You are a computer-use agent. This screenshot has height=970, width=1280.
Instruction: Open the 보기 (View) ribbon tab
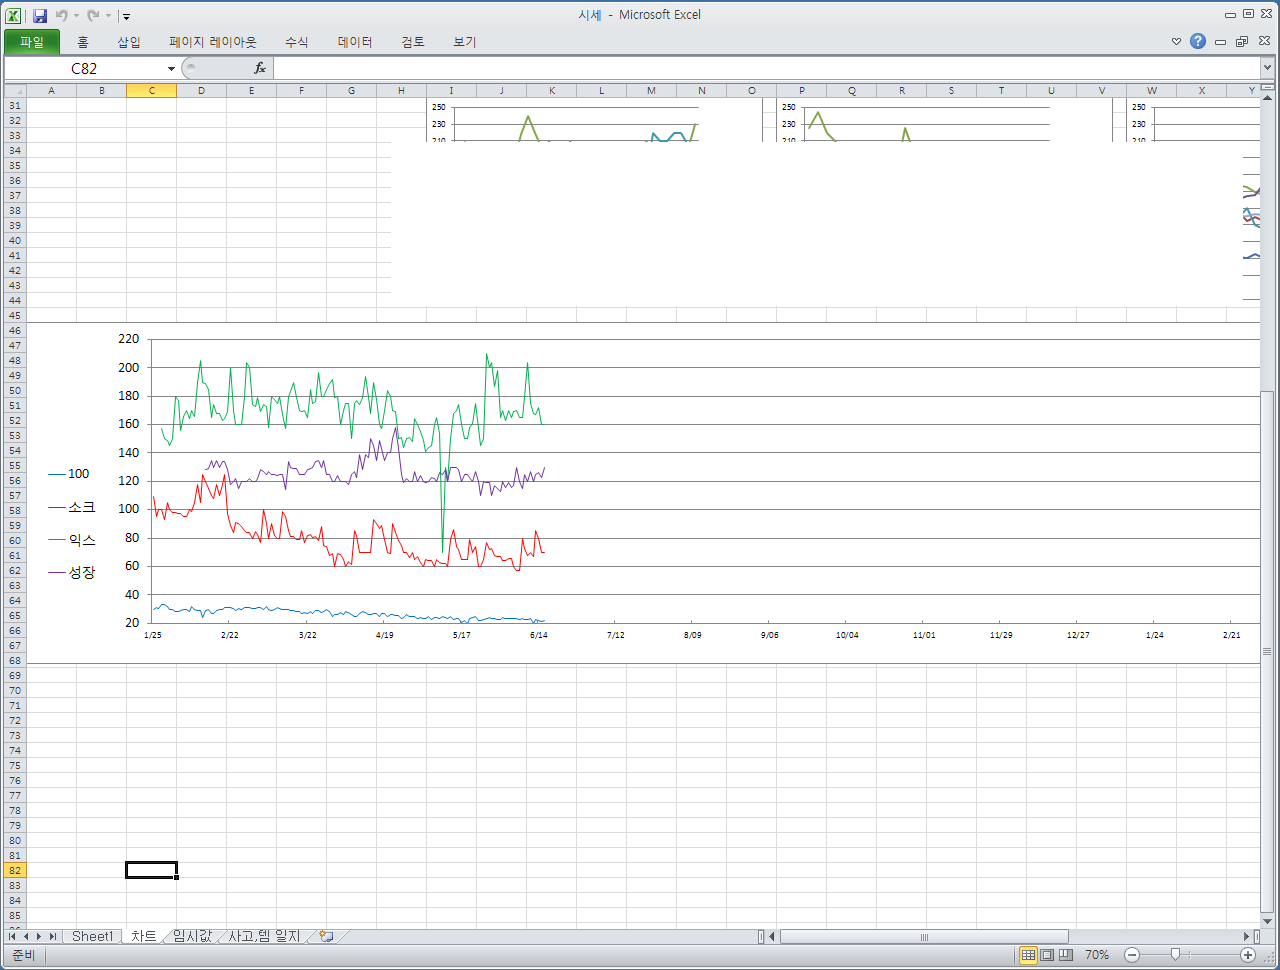465,42
